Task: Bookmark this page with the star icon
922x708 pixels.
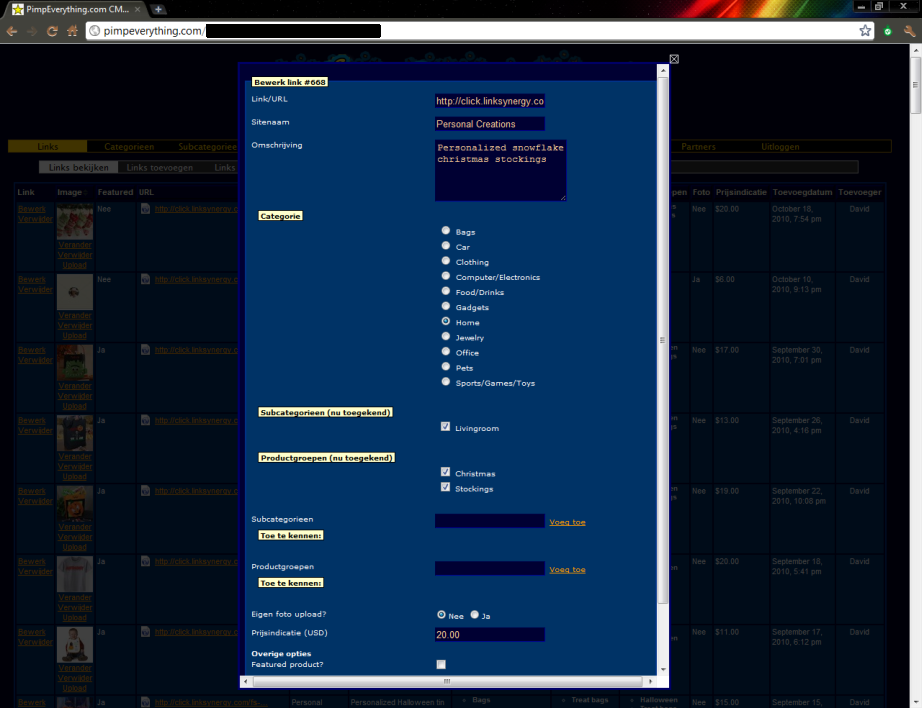Action: 865,31
